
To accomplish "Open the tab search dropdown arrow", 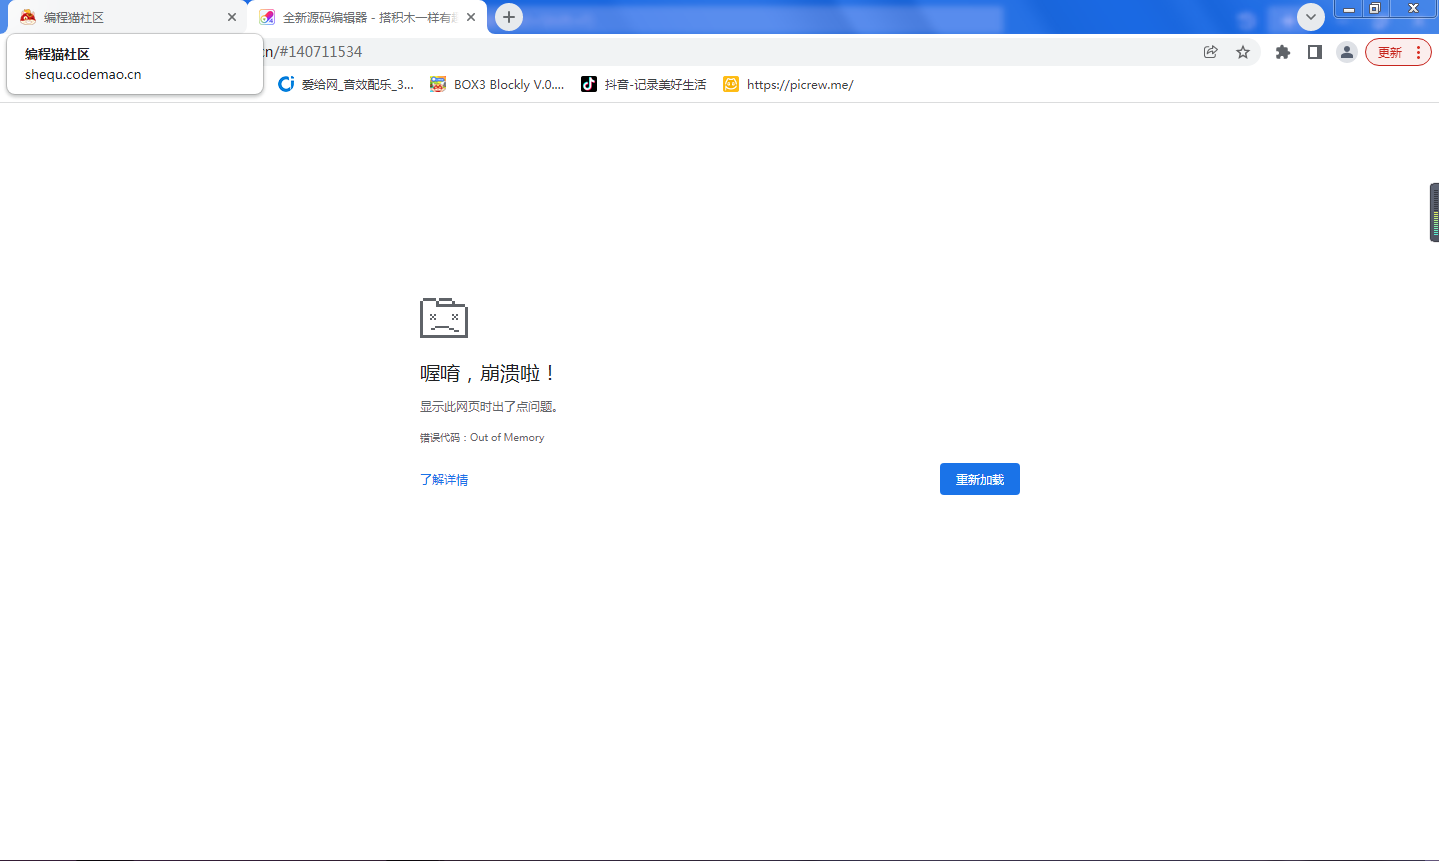I will tap(1311, 16).
